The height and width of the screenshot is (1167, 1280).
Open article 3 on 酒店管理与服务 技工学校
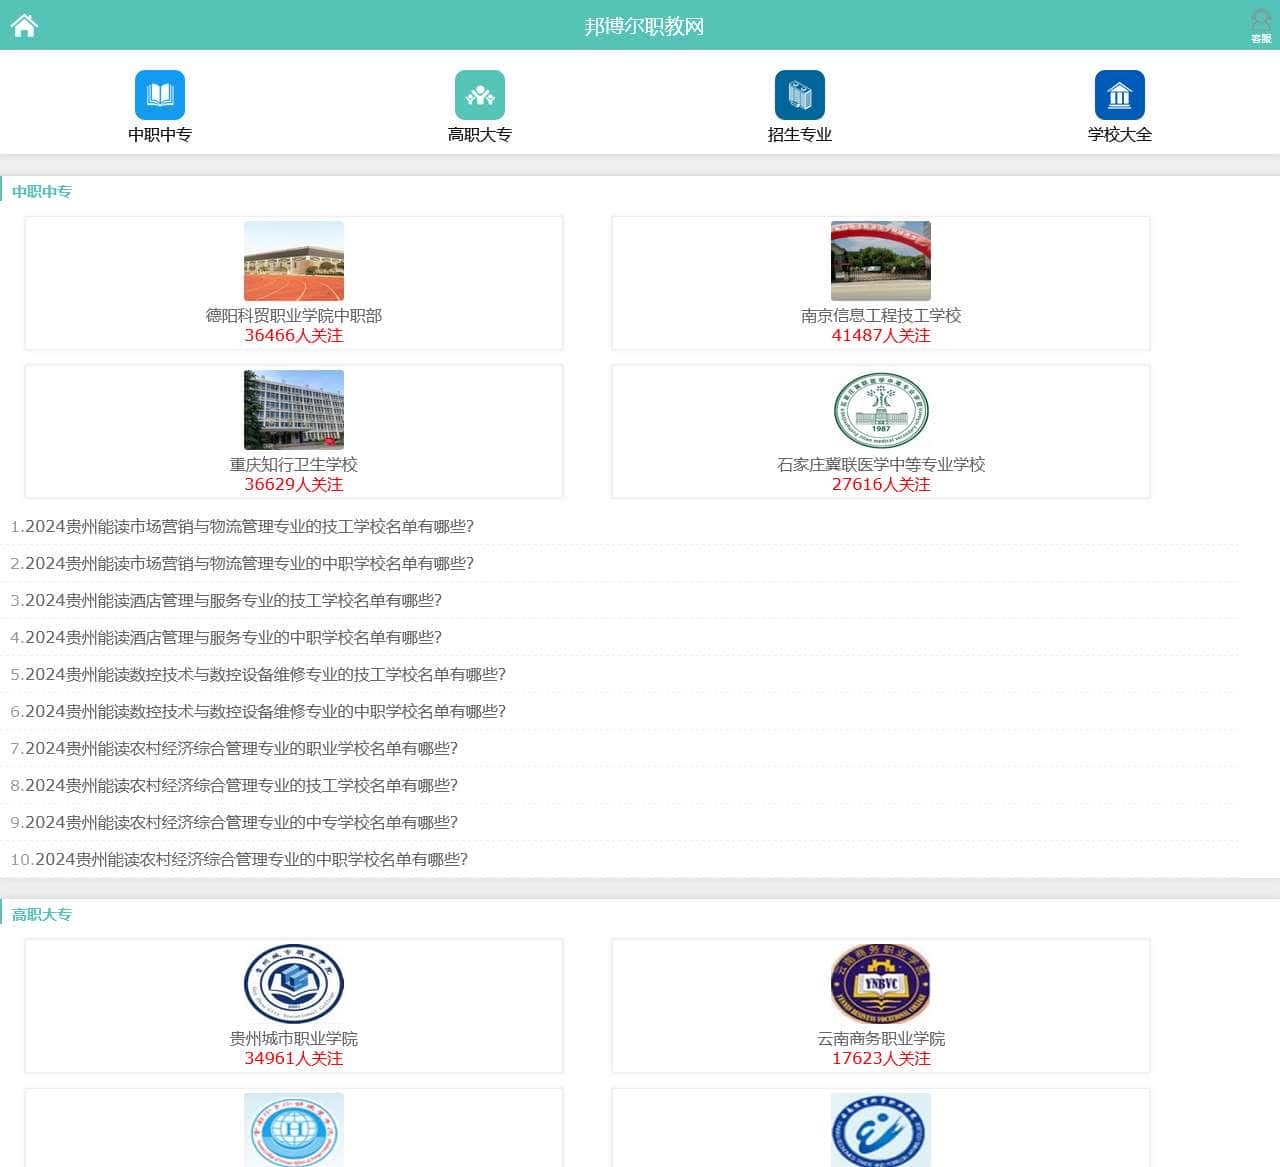[x=233, y=601]
